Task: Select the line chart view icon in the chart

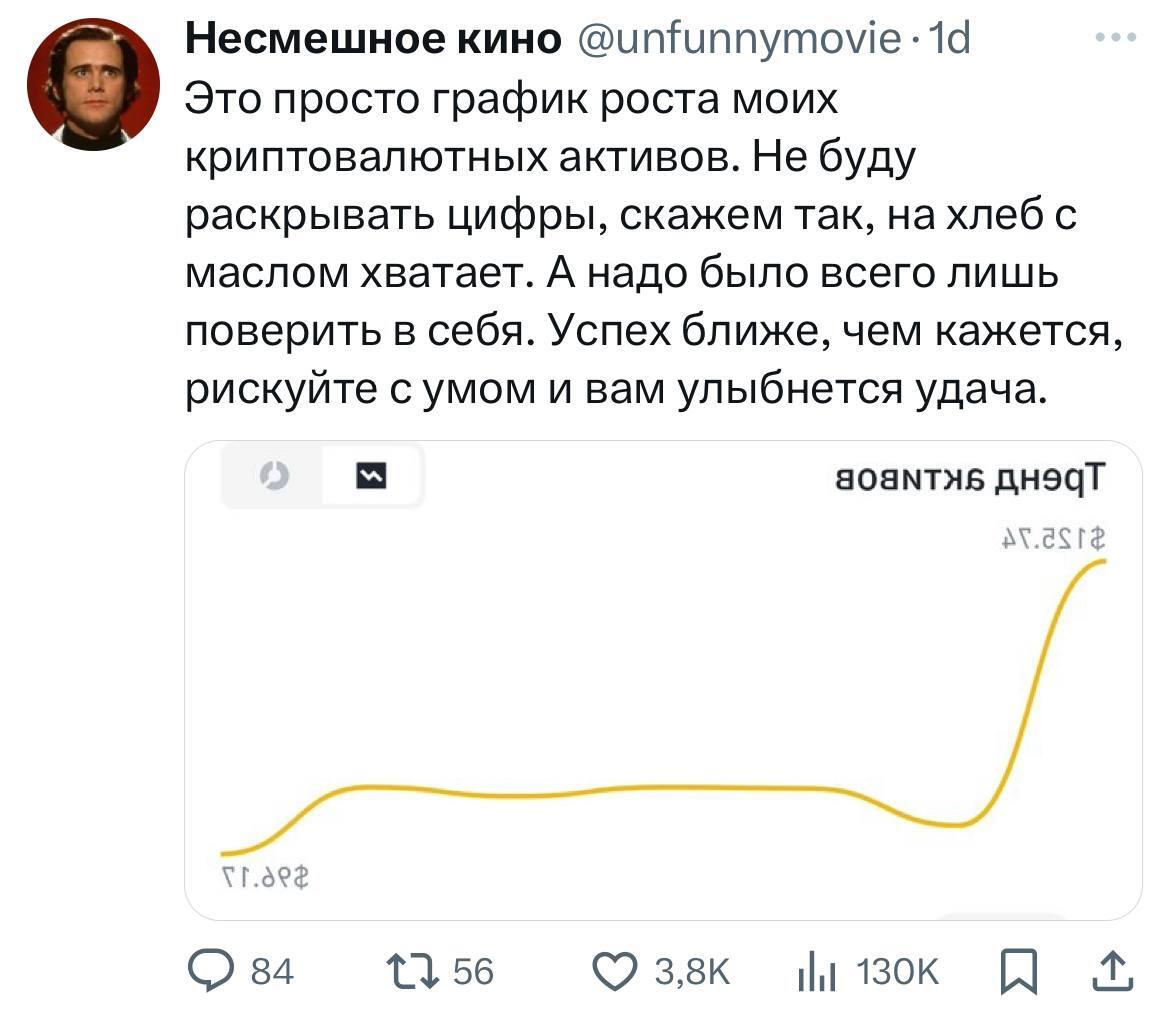Action: (x=372, y=476)
